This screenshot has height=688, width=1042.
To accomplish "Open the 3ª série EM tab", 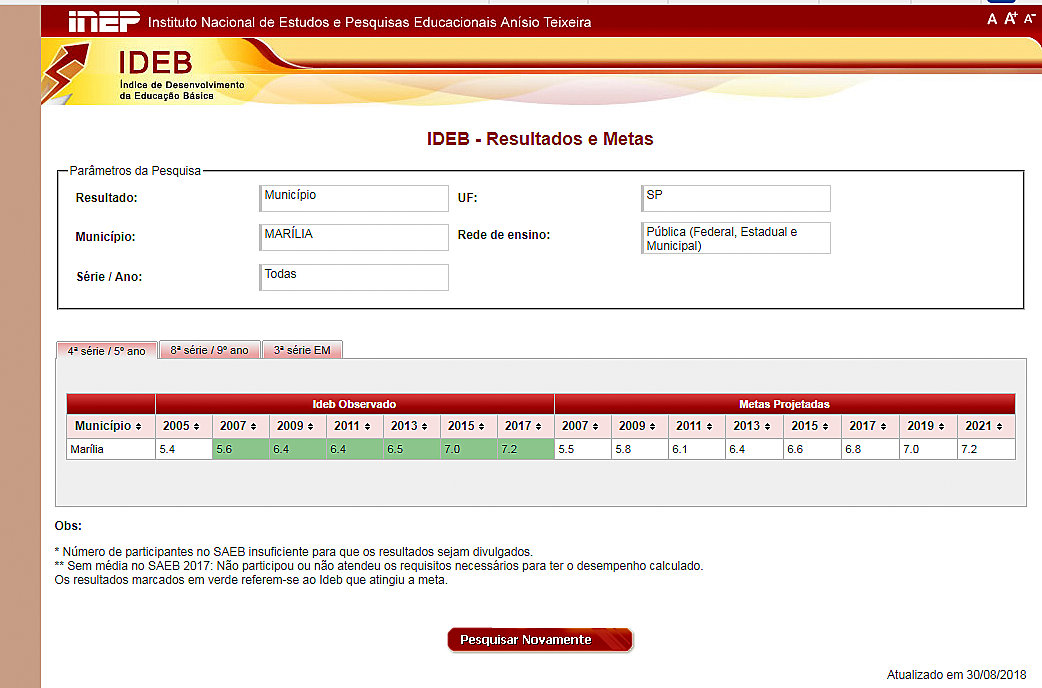I will click(x=302, y=350).
